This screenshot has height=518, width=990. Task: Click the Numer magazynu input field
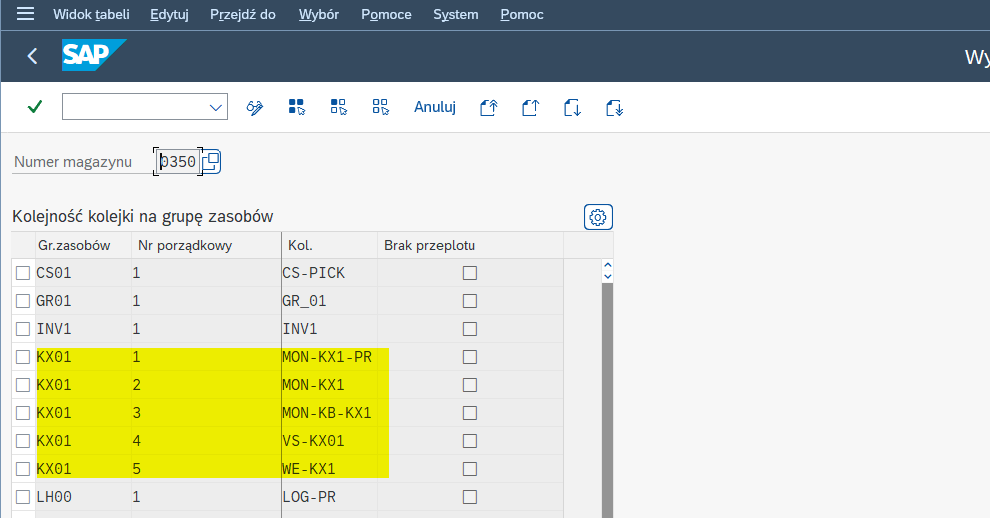178,161
